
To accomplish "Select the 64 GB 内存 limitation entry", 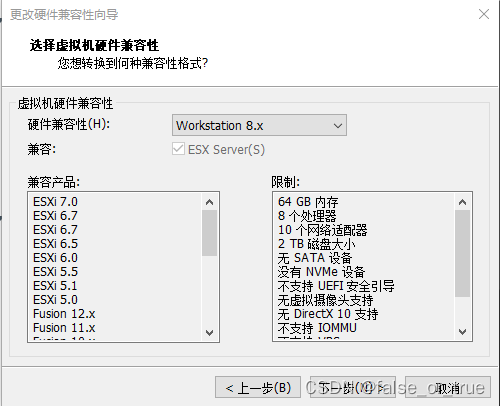I will 308,202.
